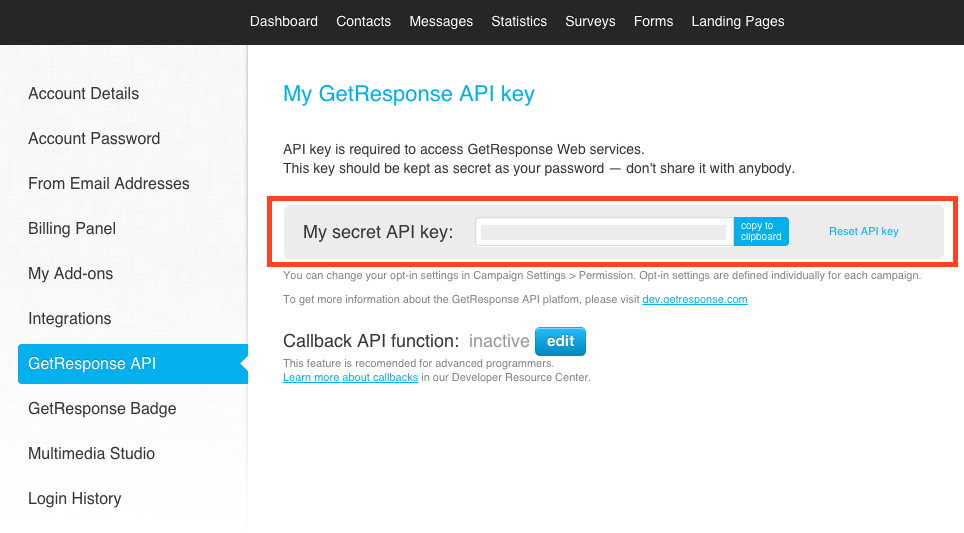Open the dev.getresponse.com link
Screen dimensions: 964x533
click(x=694, y=300)
